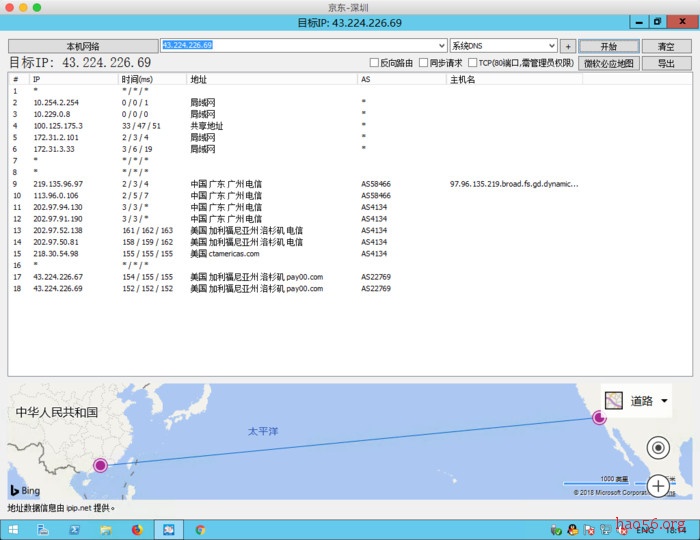Open the Windows Start menu
700x540 pixels.
coord(13,530)
